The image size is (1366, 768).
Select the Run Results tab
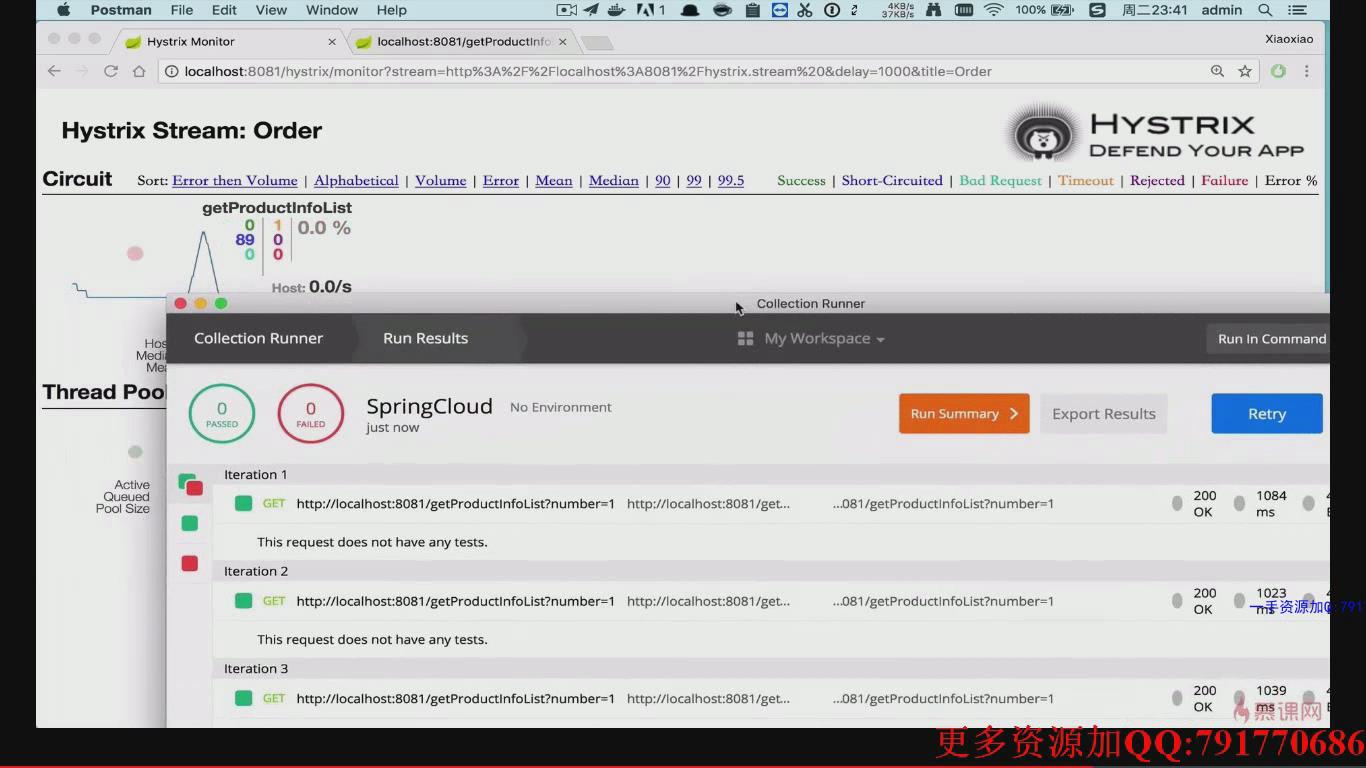[x=425, y=338]
